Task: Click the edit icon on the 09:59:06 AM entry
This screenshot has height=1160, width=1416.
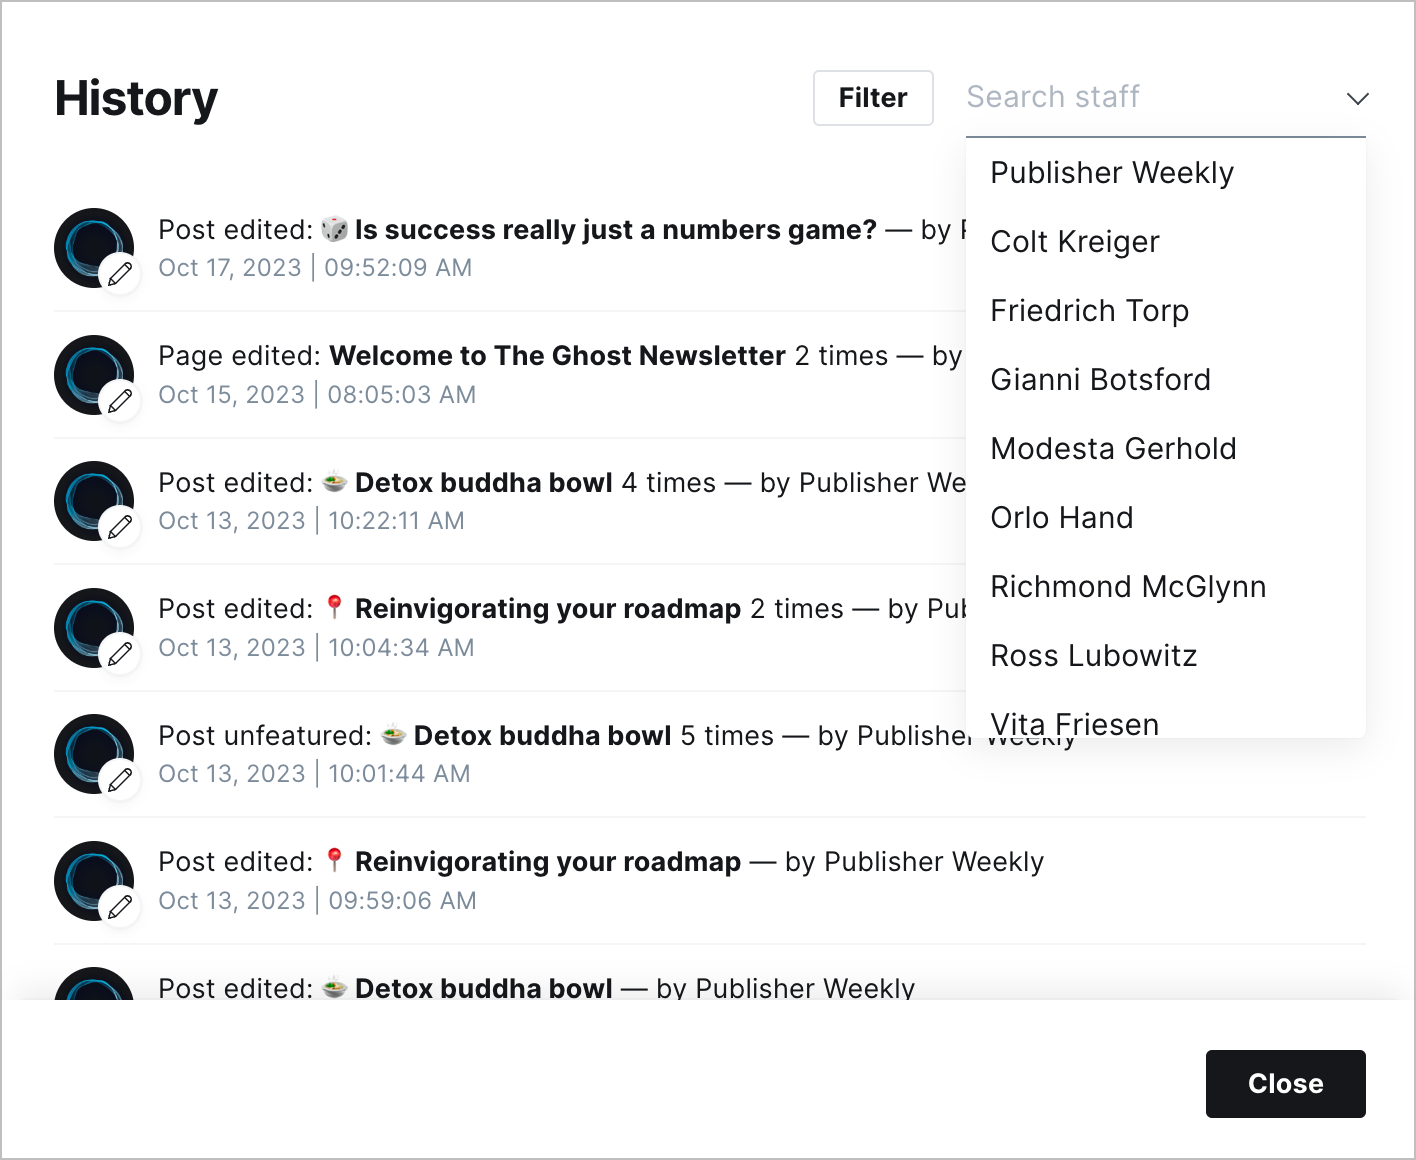Action: point(120,906)
